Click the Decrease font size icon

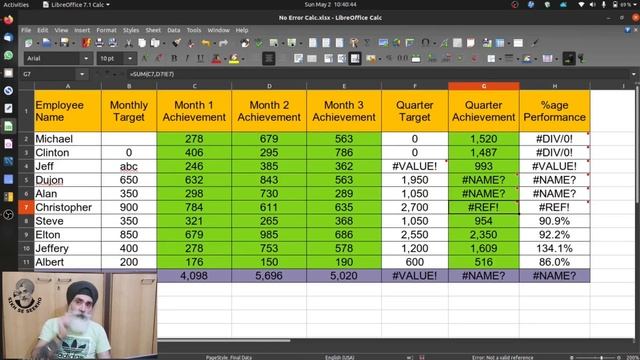[158, 59]
